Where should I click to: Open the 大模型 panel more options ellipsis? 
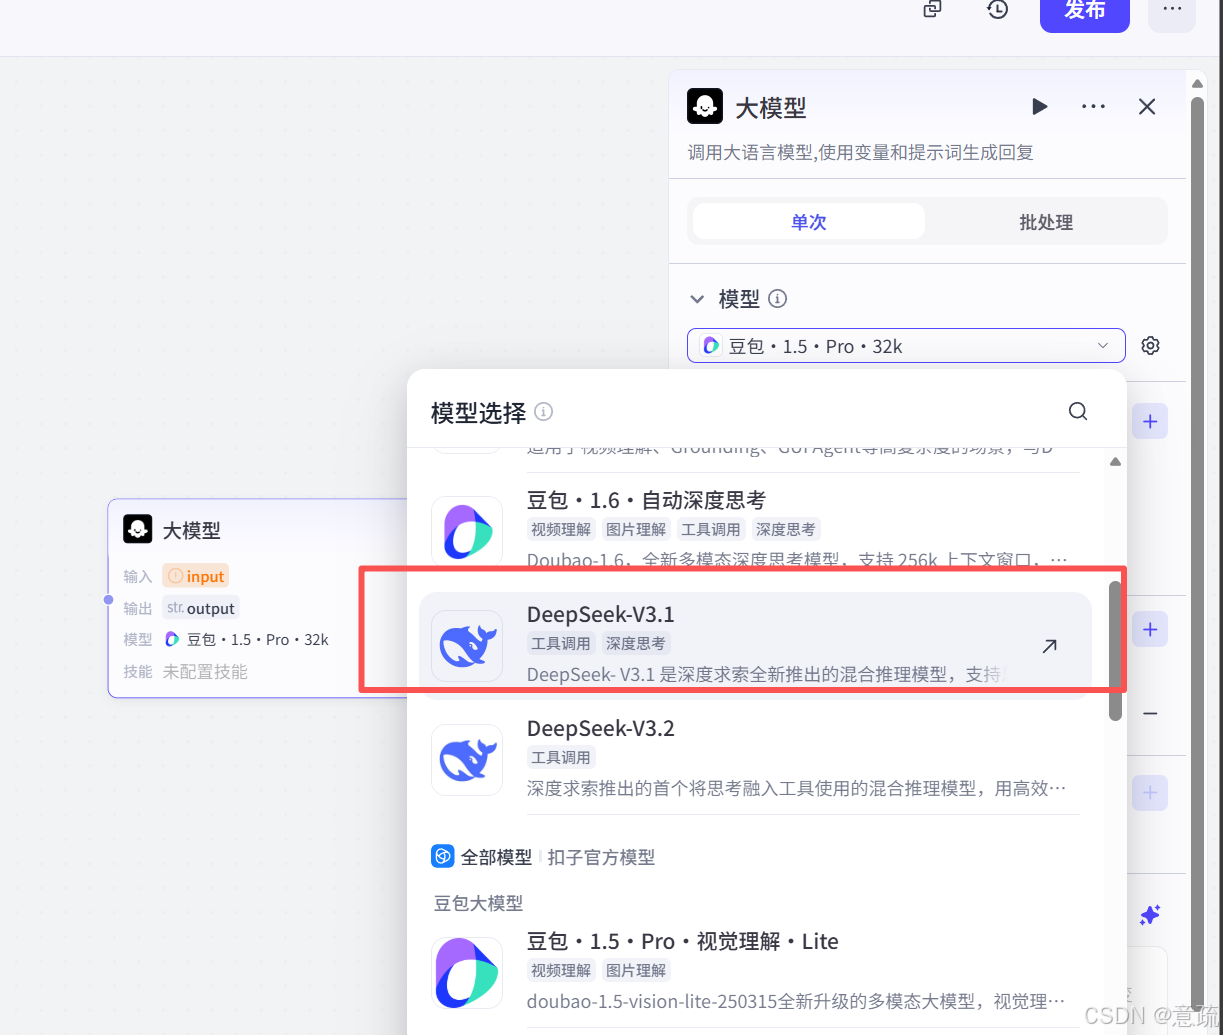(1093, 106)
